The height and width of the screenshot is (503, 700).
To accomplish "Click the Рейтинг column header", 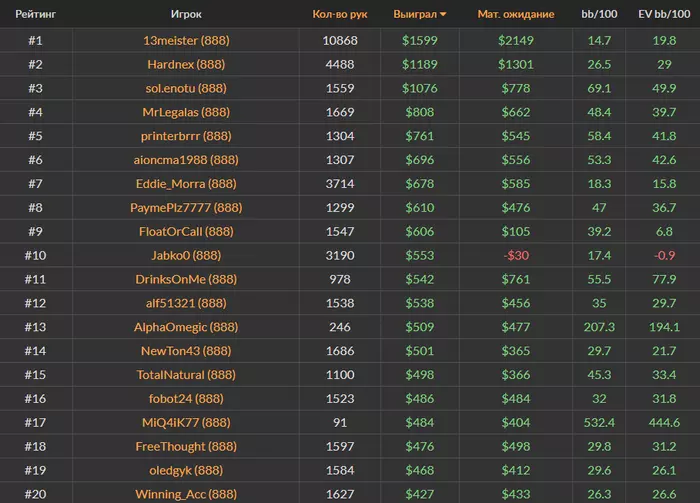I will 35,15.
